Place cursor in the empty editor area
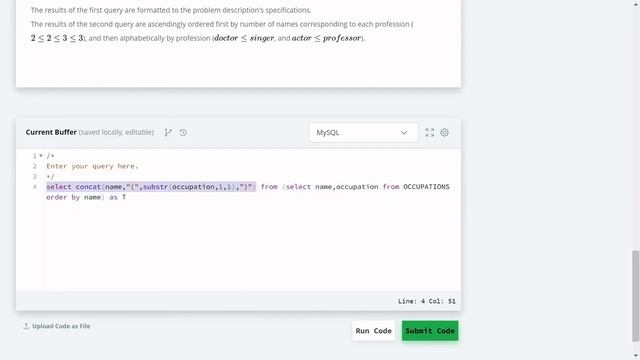The height and width of the screenshot is (360, 640). [252, 245]
